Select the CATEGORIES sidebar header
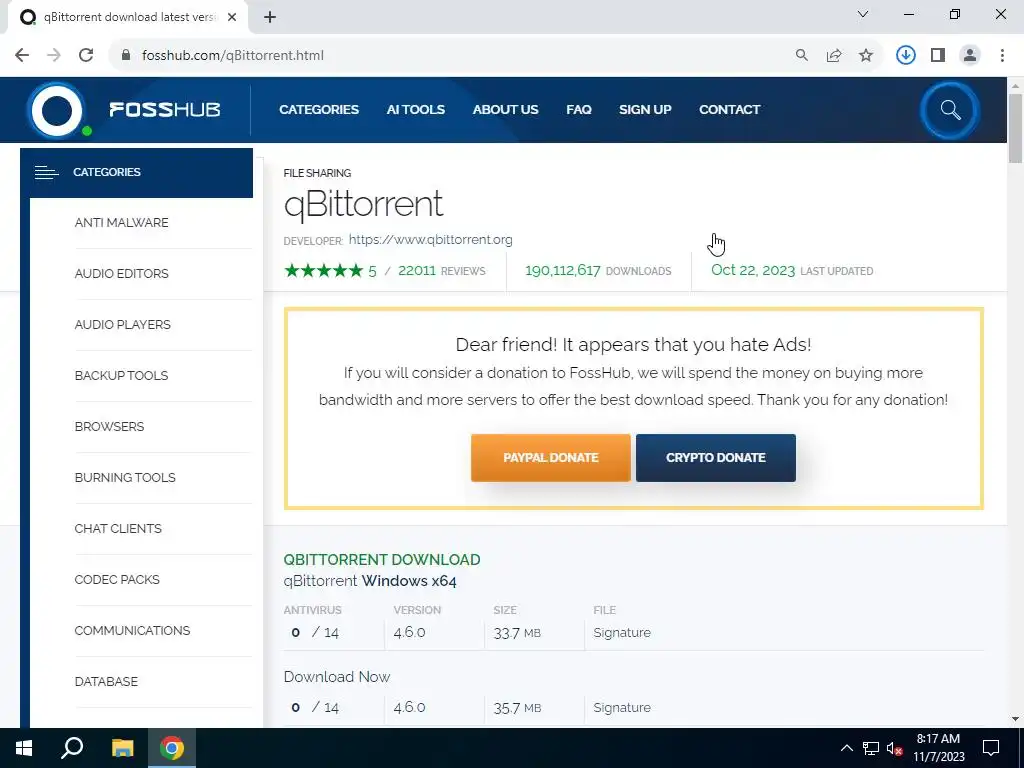The image size is (1024, 768). [x=136, y=172]
